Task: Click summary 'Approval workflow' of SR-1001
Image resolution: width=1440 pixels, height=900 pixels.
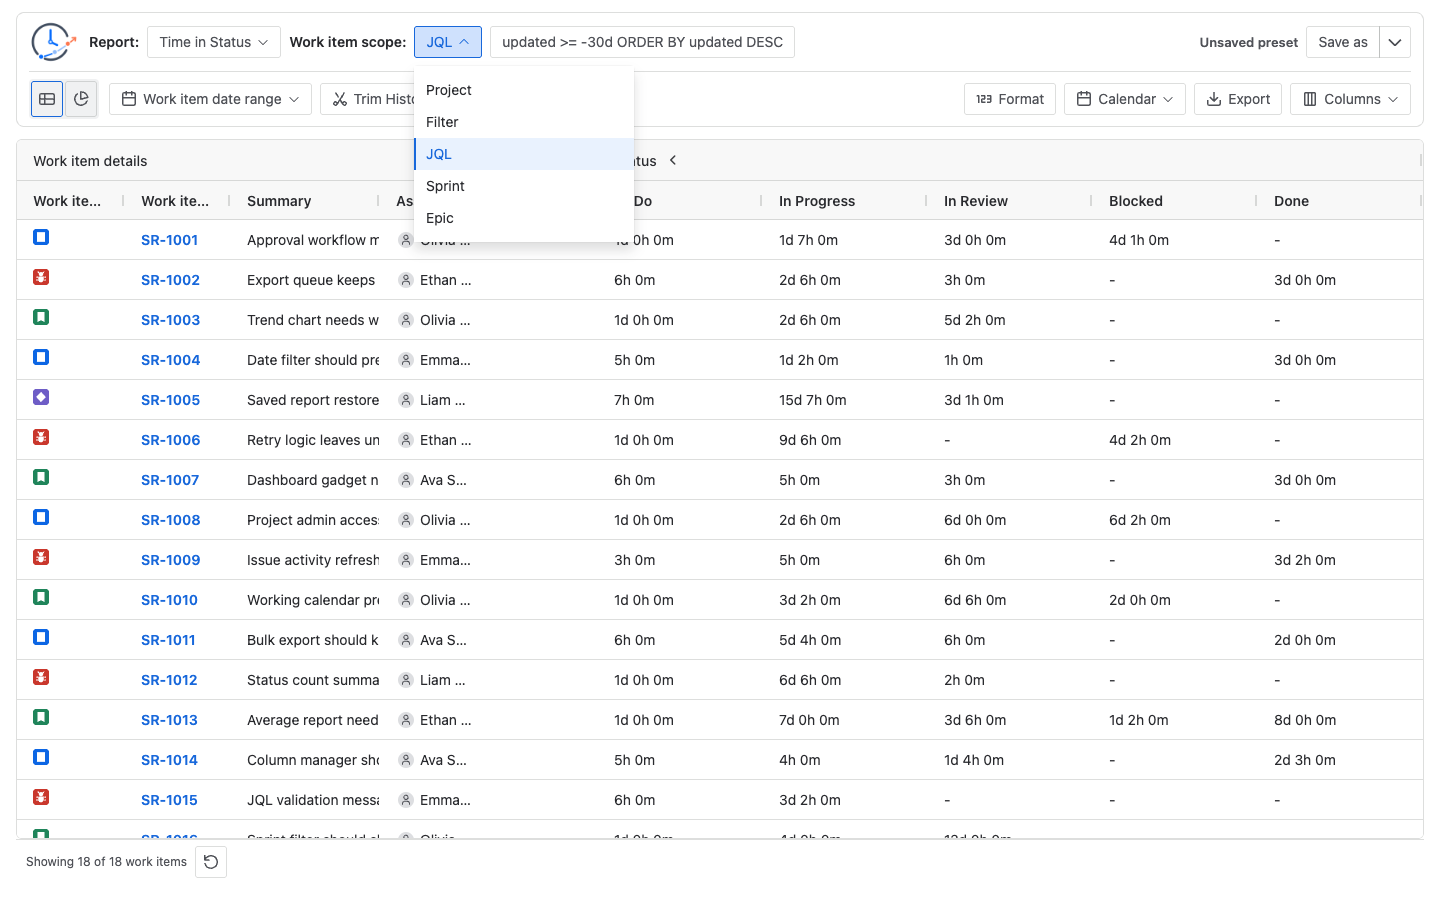Action: coord(313,240)
